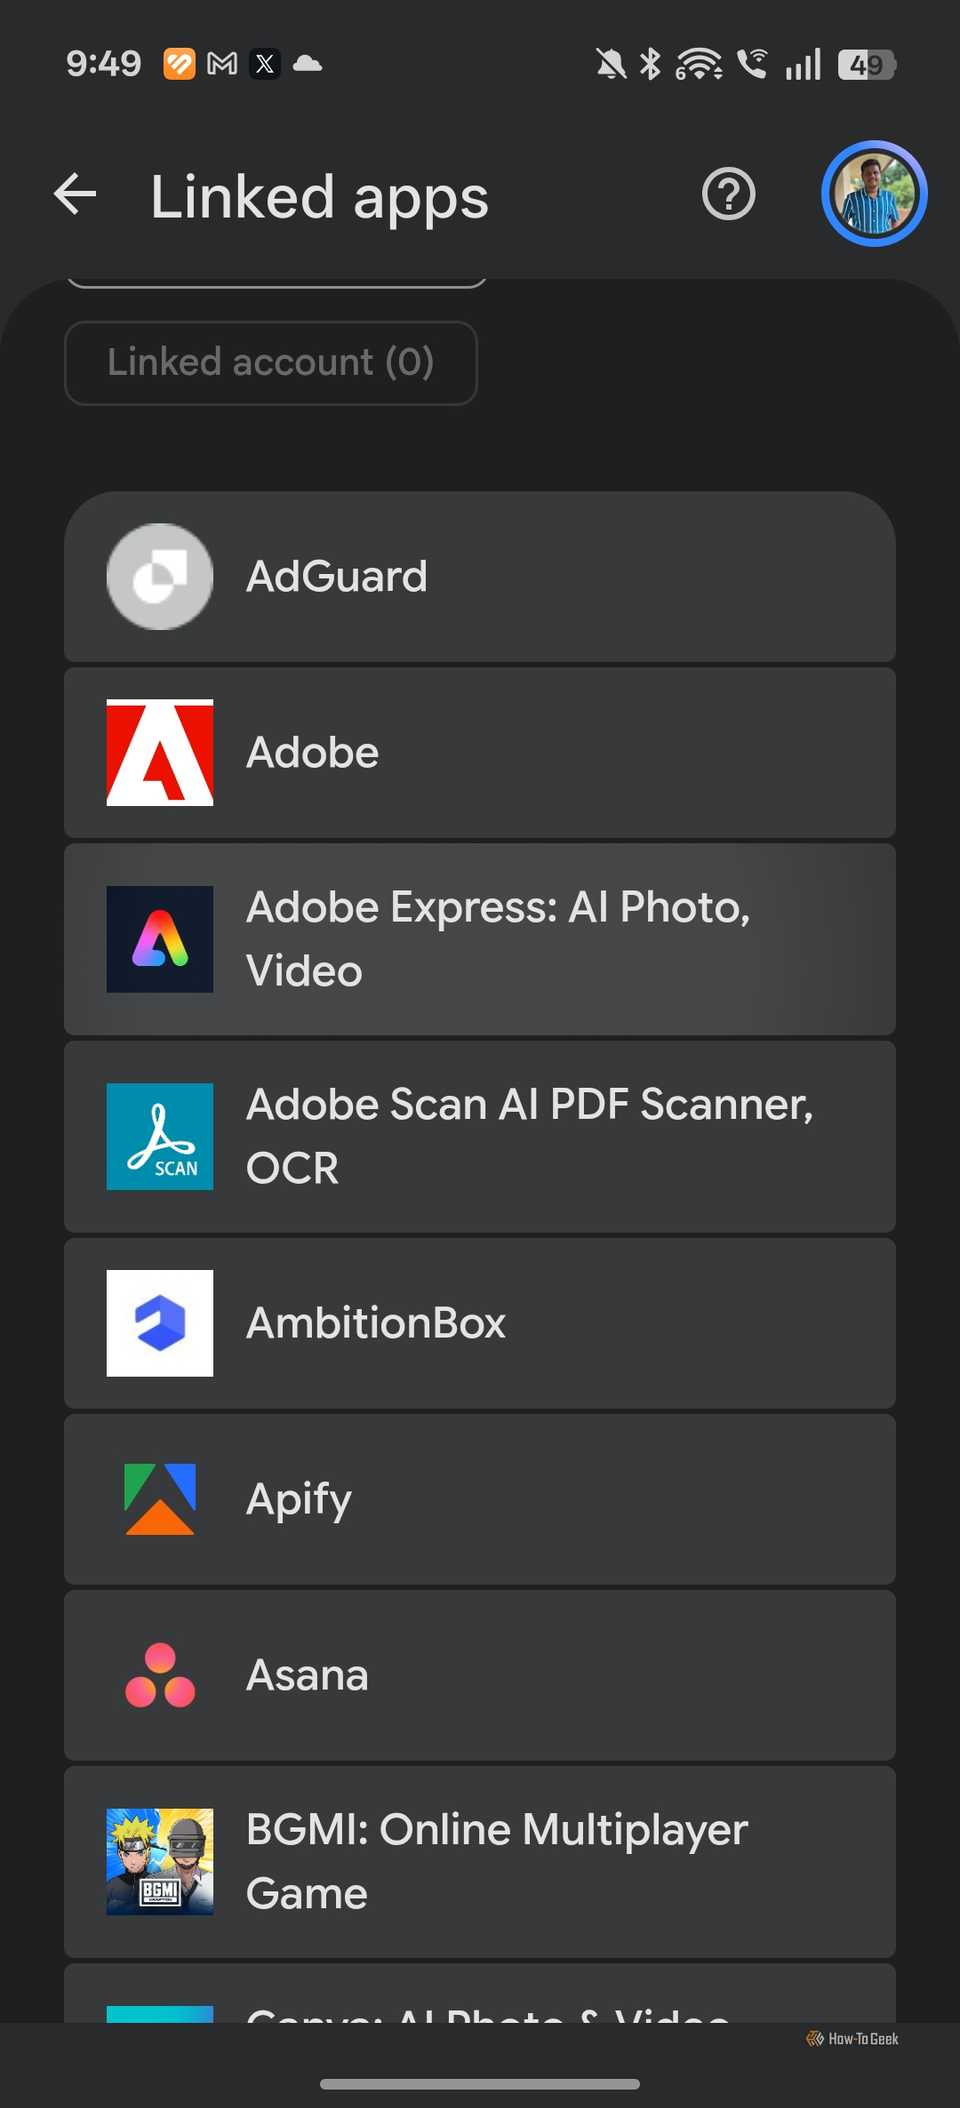Tap the Apify triangle logo icon
This screenshot has height=2108, width=960.
click(x=160, y=1499)
